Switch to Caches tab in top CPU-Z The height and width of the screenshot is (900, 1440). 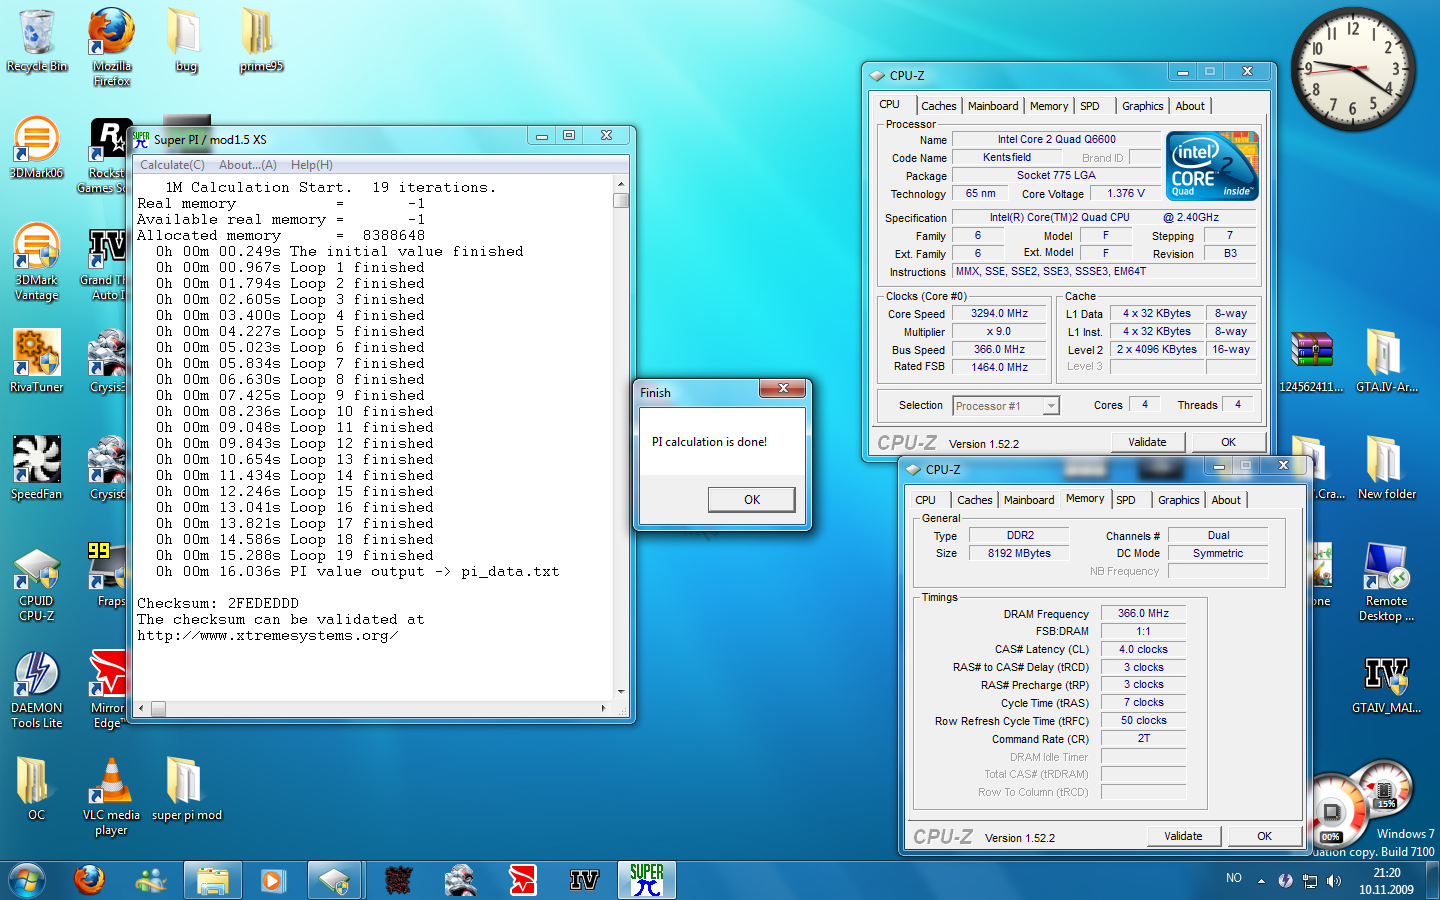coord(939,106)
